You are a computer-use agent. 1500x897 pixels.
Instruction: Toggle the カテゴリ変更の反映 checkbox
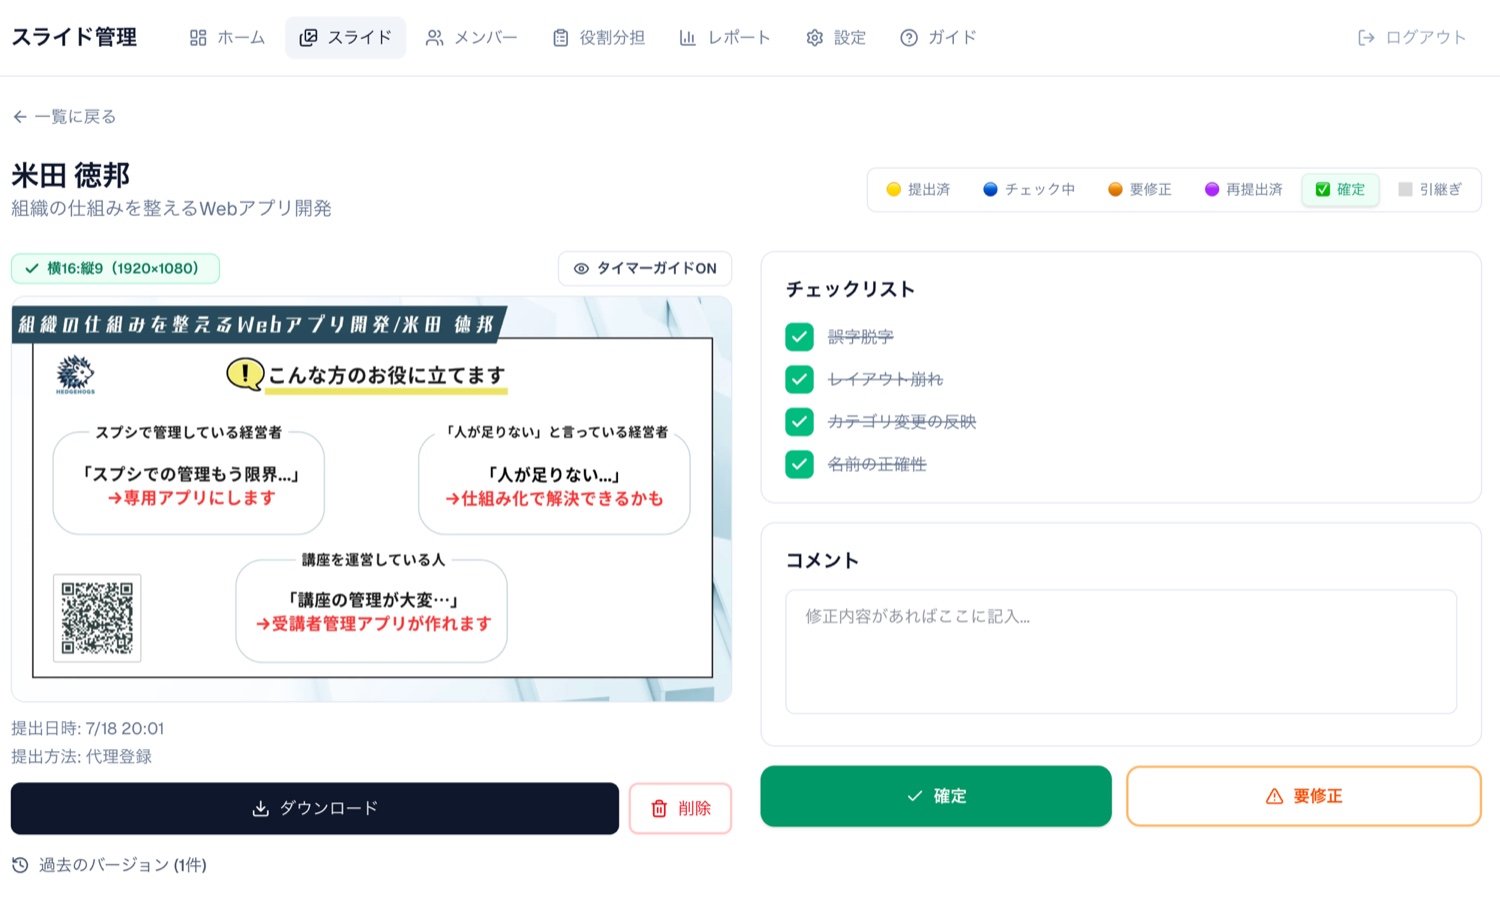[x=799, y=422]
